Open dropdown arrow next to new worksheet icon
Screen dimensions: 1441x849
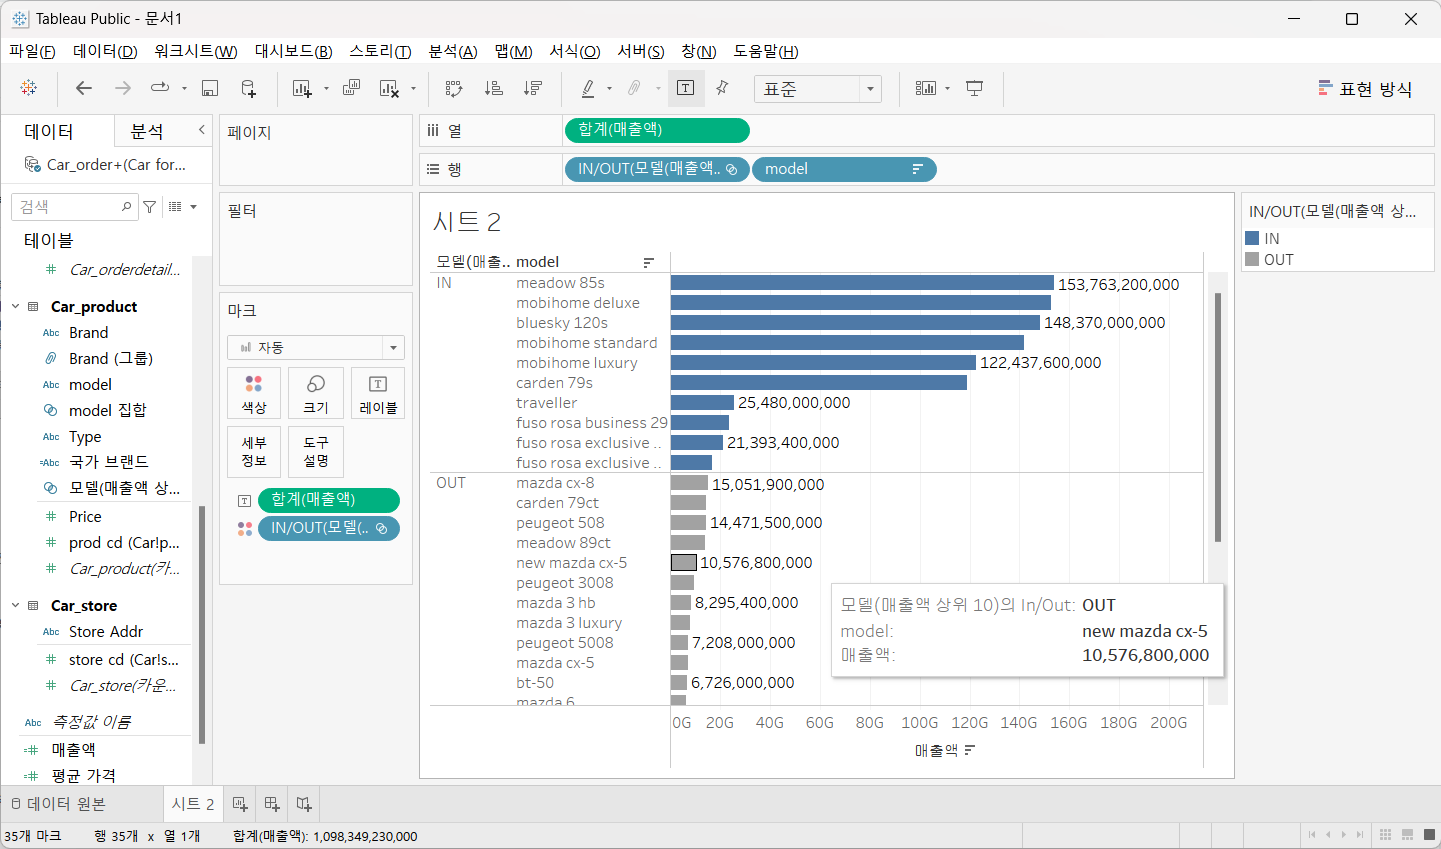click(326, 89)
